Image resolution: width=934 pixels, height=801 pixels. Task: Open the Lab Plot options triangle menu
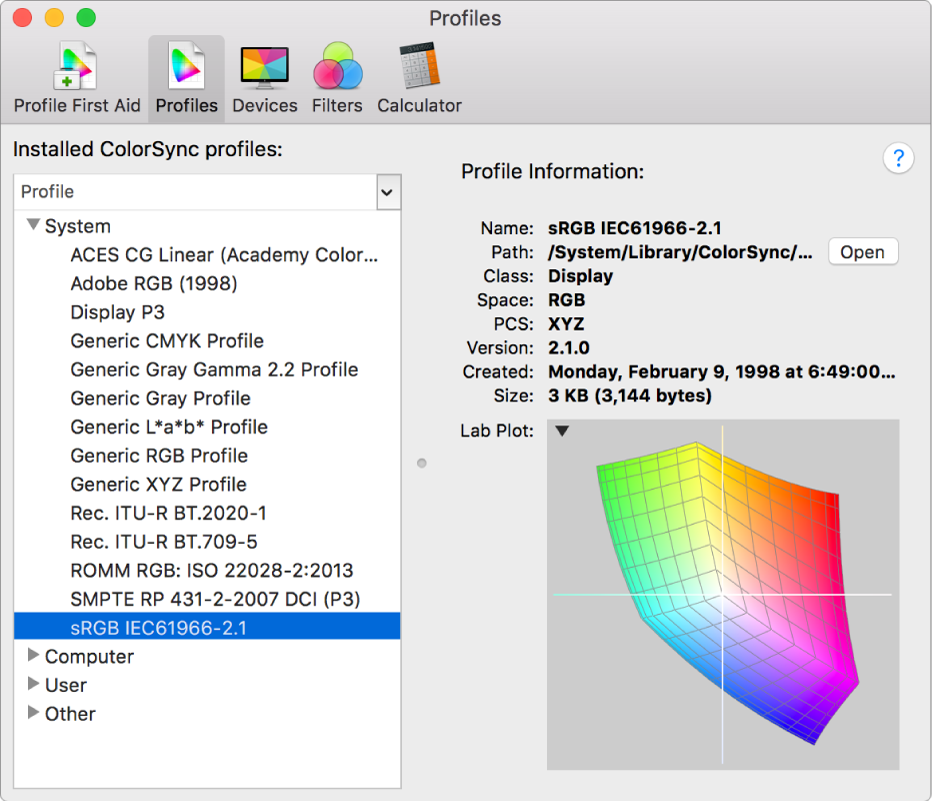[x=562, y=431]
